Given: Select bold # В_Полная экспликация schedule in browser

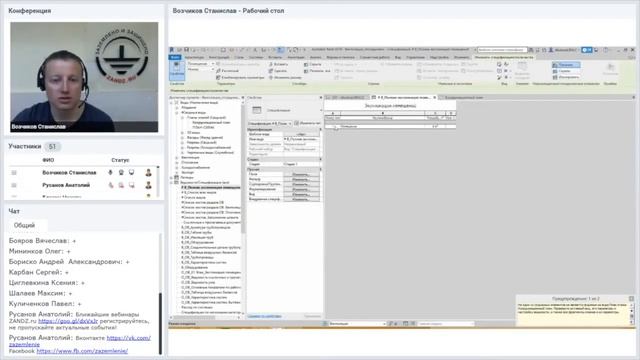Looking at the screenshot, I should (x=211, y=187).
